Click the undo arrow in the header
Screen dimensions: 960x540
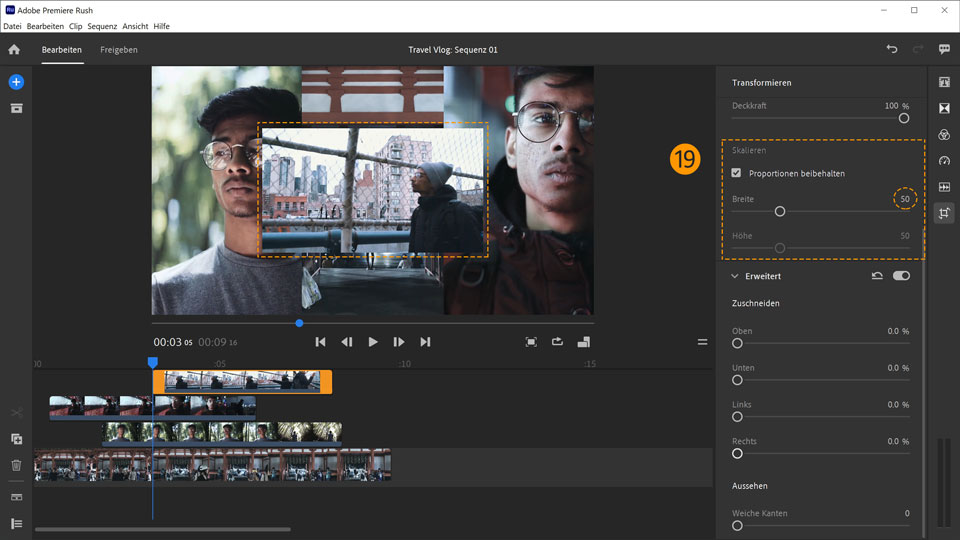(892, 49)
